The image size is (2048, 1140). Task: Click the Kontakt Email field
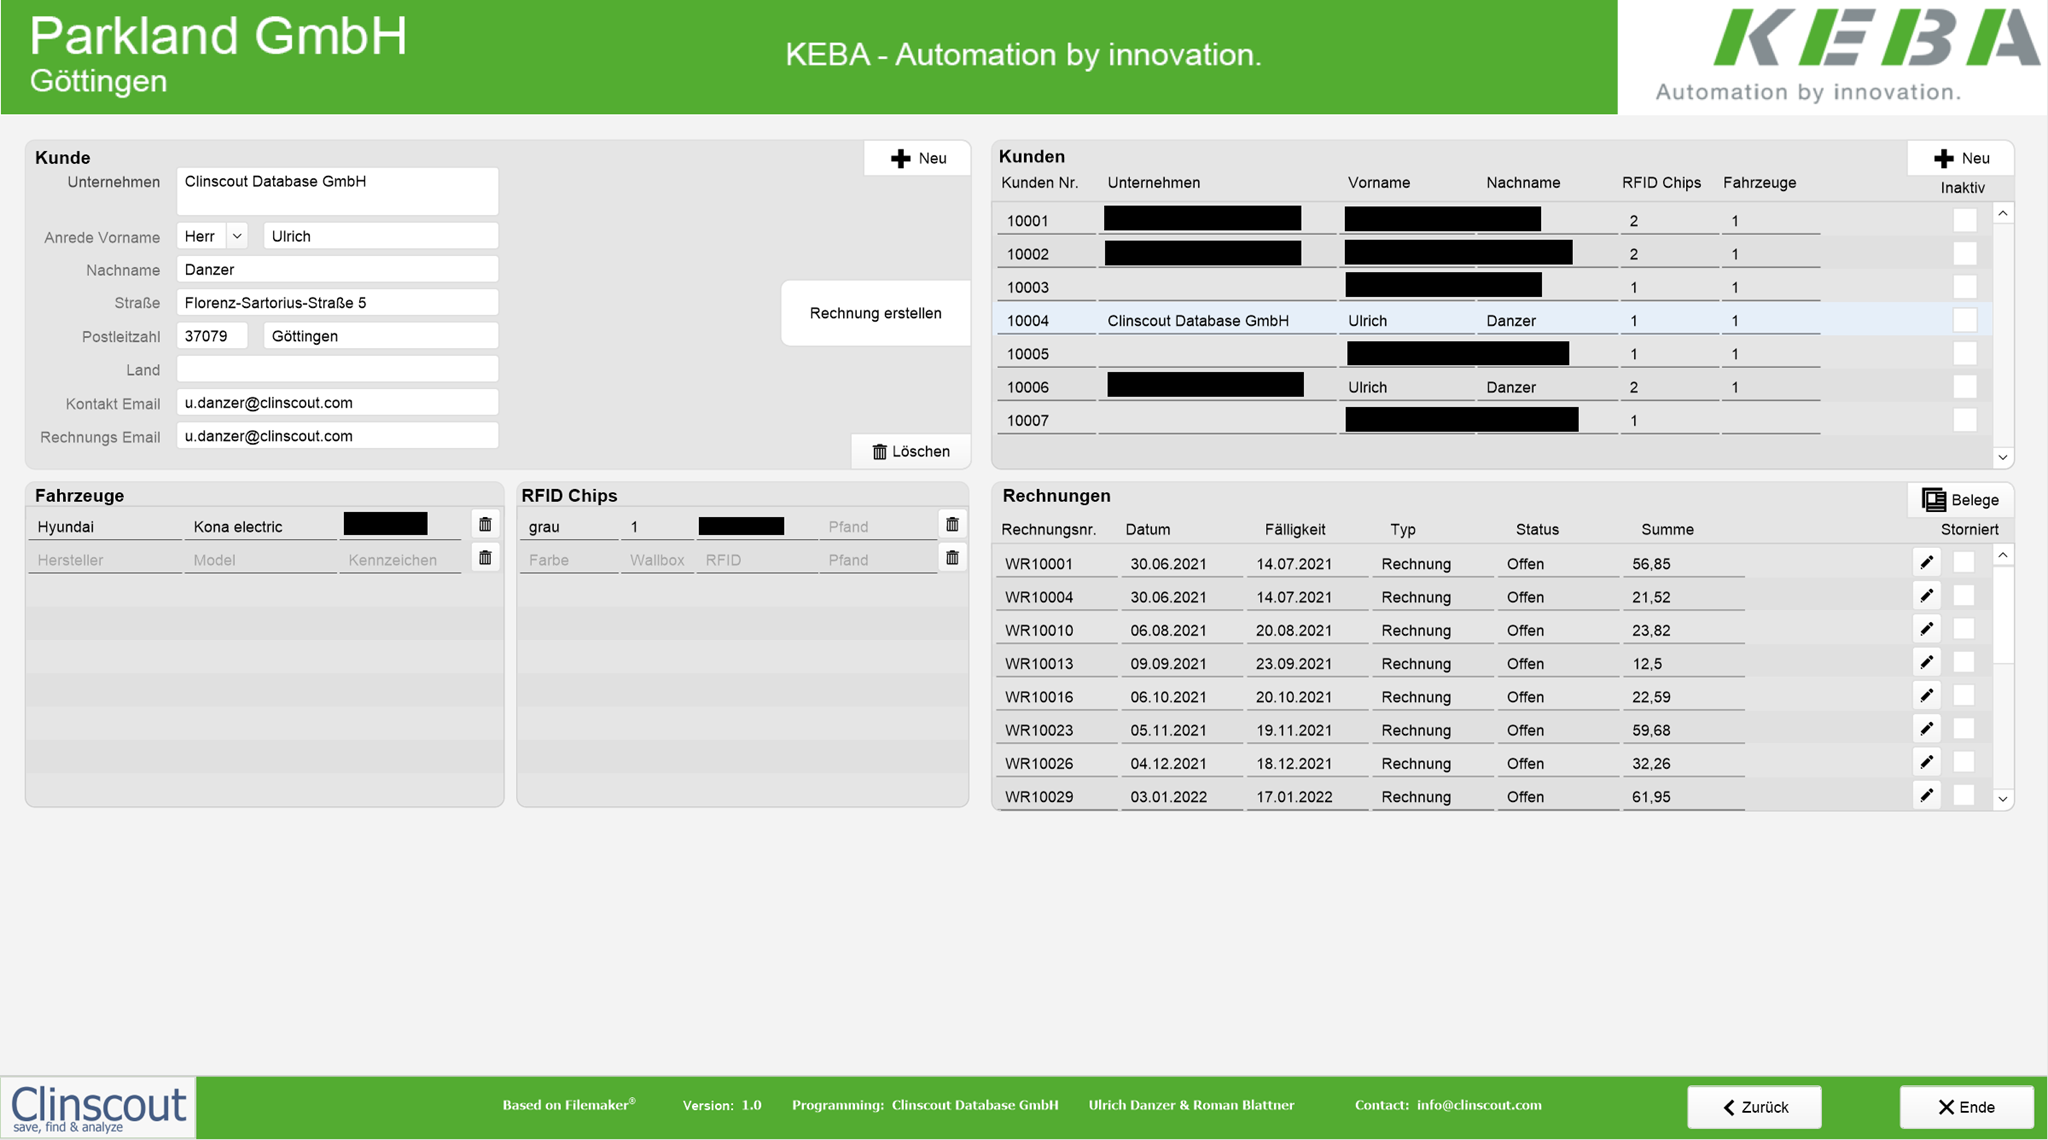tap(337, 402)
